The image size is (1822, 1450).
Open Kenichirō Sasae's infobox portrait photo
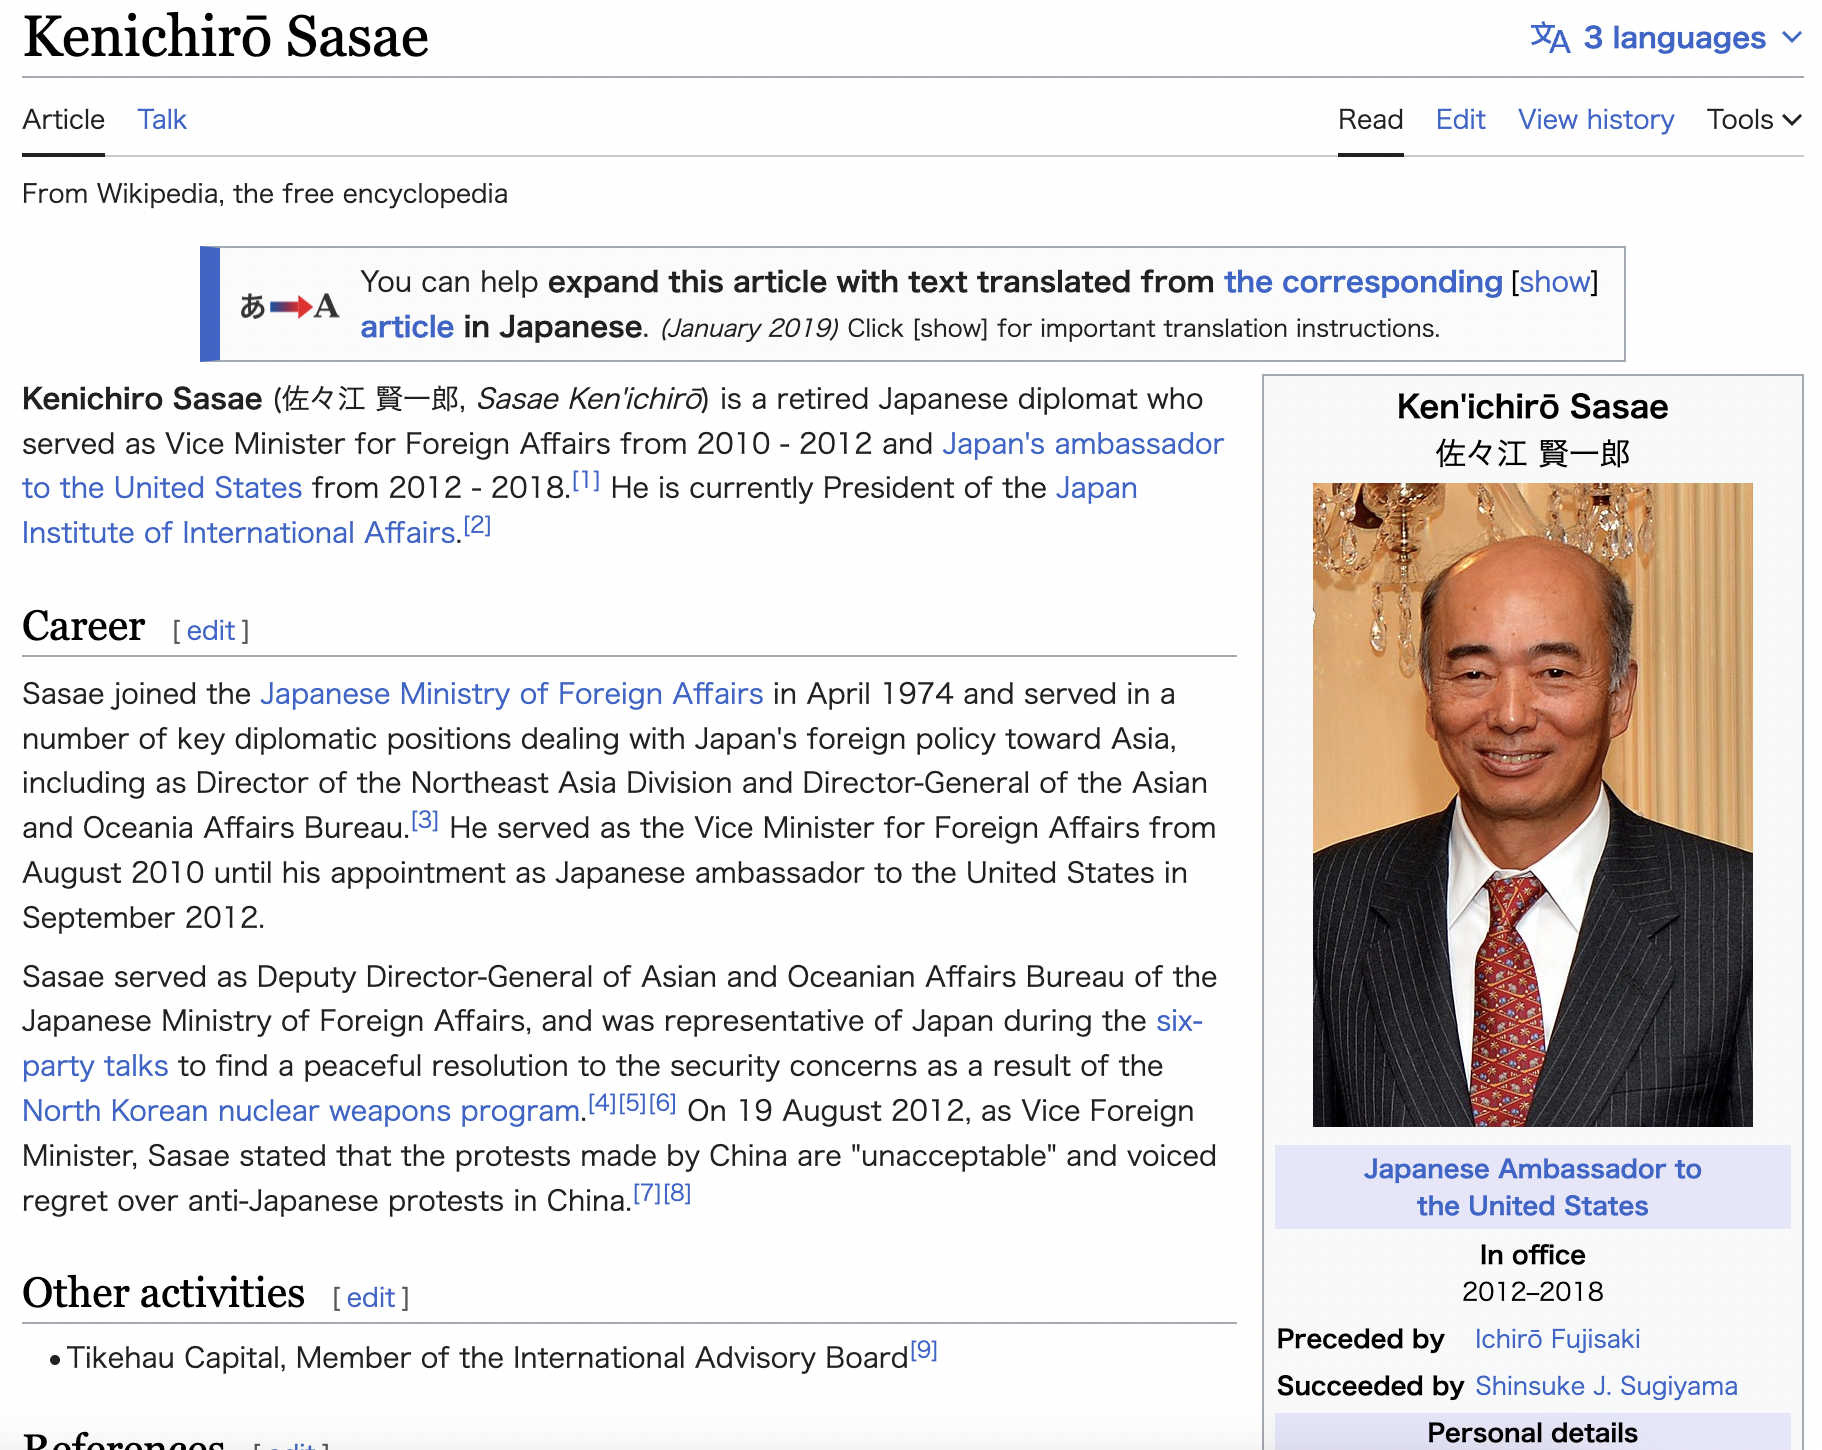1532,805
